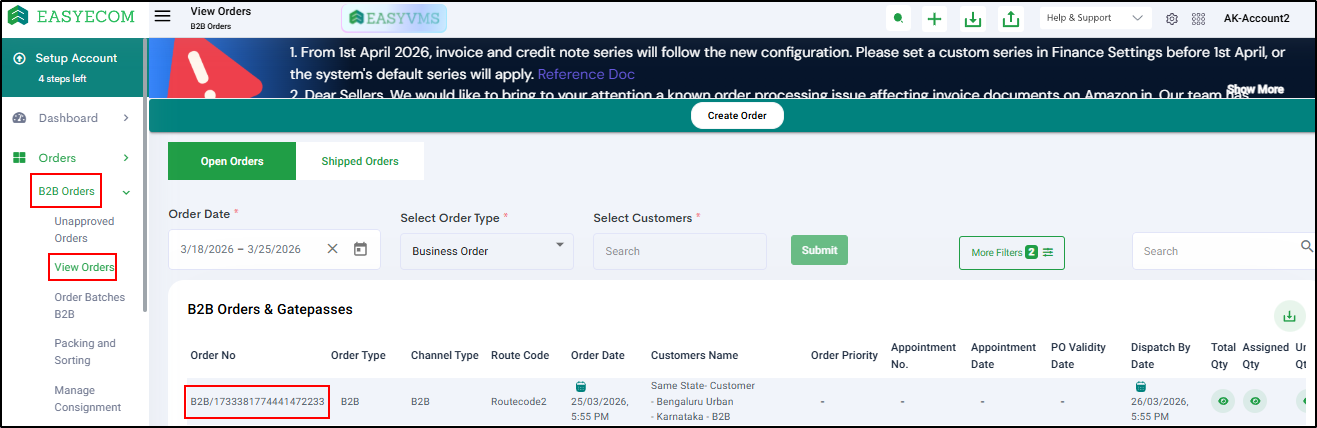Open the Reference Doc link
This screenshot has width=1317, height=428.
pos(586,74)
